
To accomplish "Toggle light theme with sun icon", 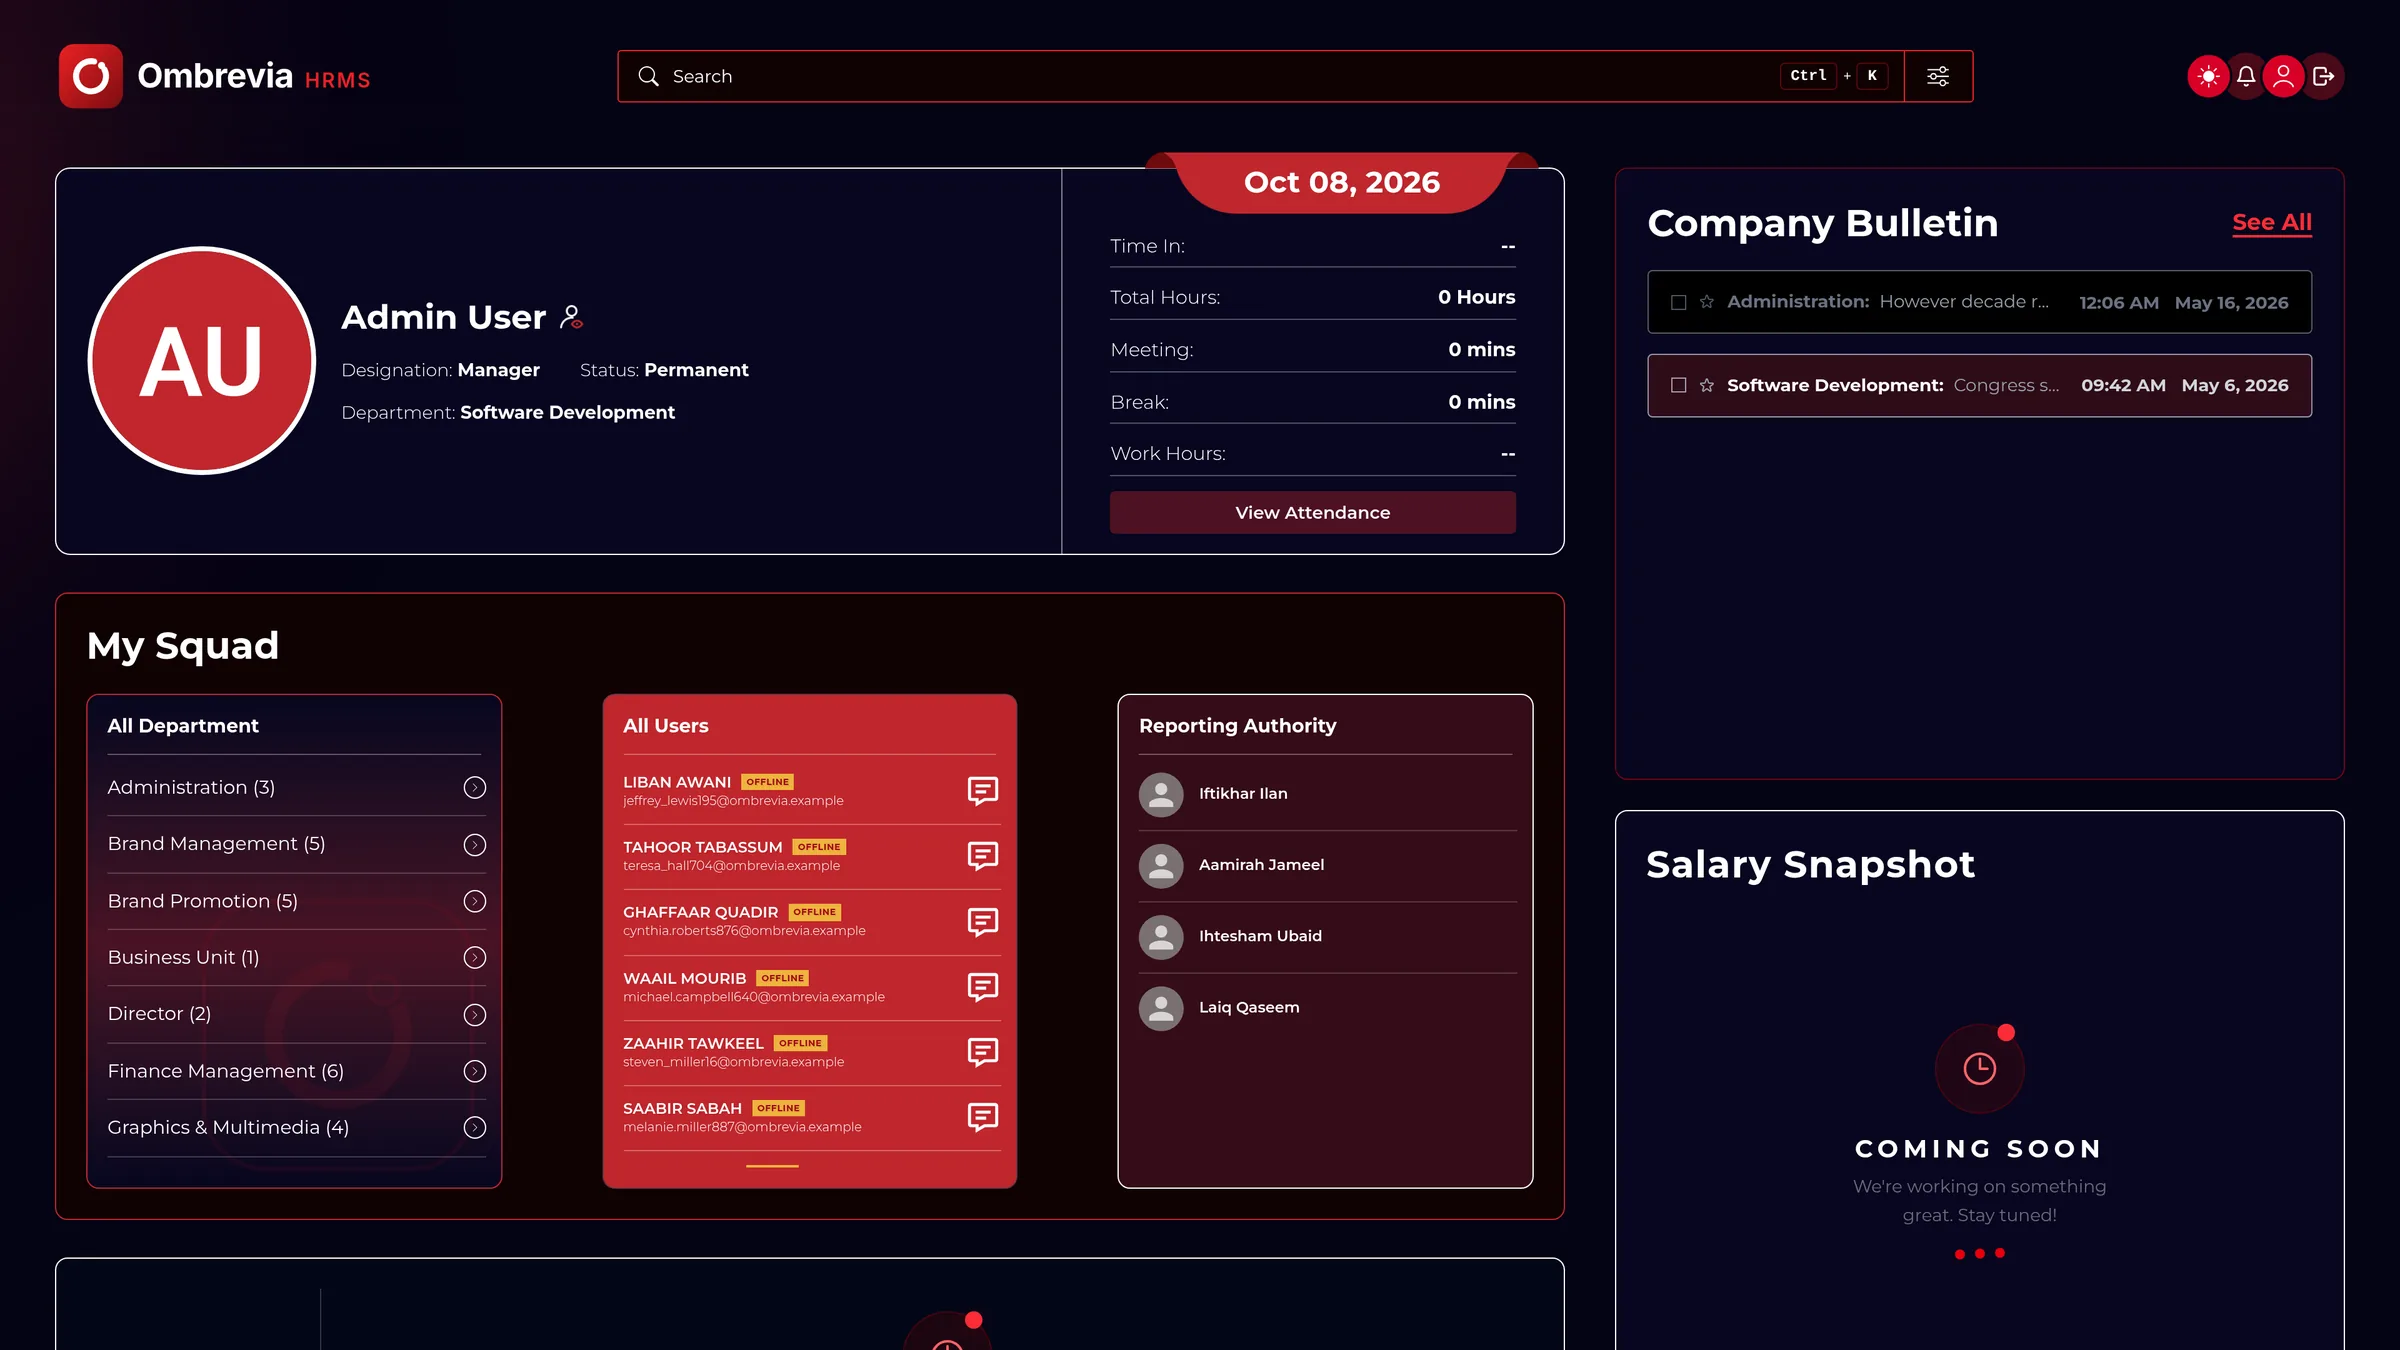I will click(2209, 76).
